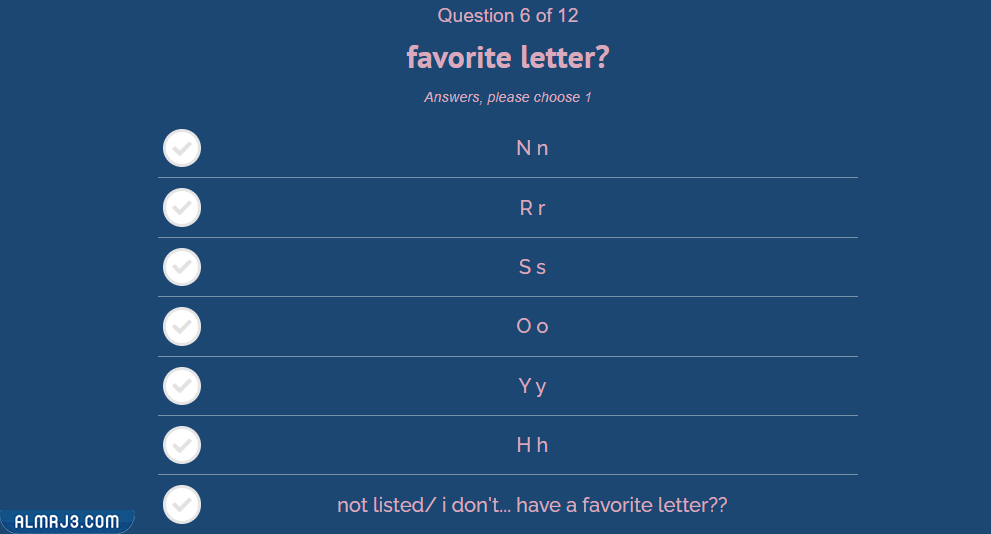Select the checkmark circle for not listed
The width and height of the screenshot is (991, 534).
[181, 505]
